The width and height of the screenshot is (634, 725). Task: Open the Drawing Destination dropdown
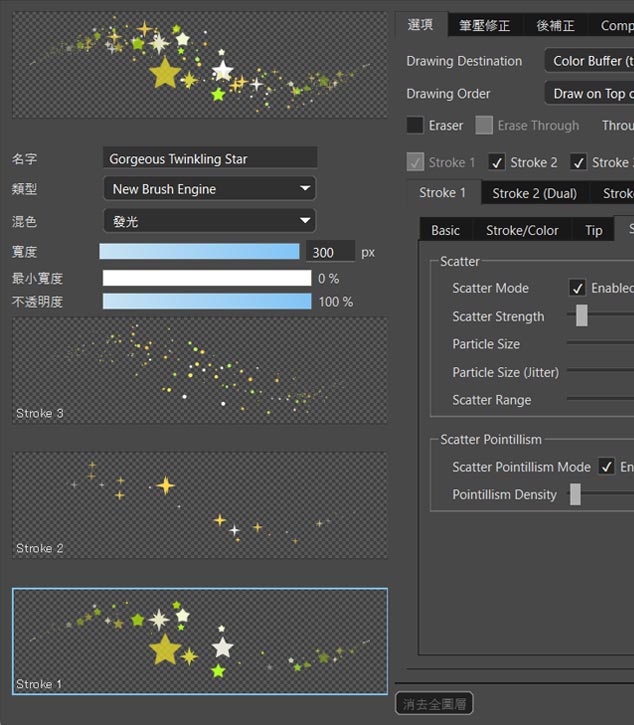click(590, 61)
